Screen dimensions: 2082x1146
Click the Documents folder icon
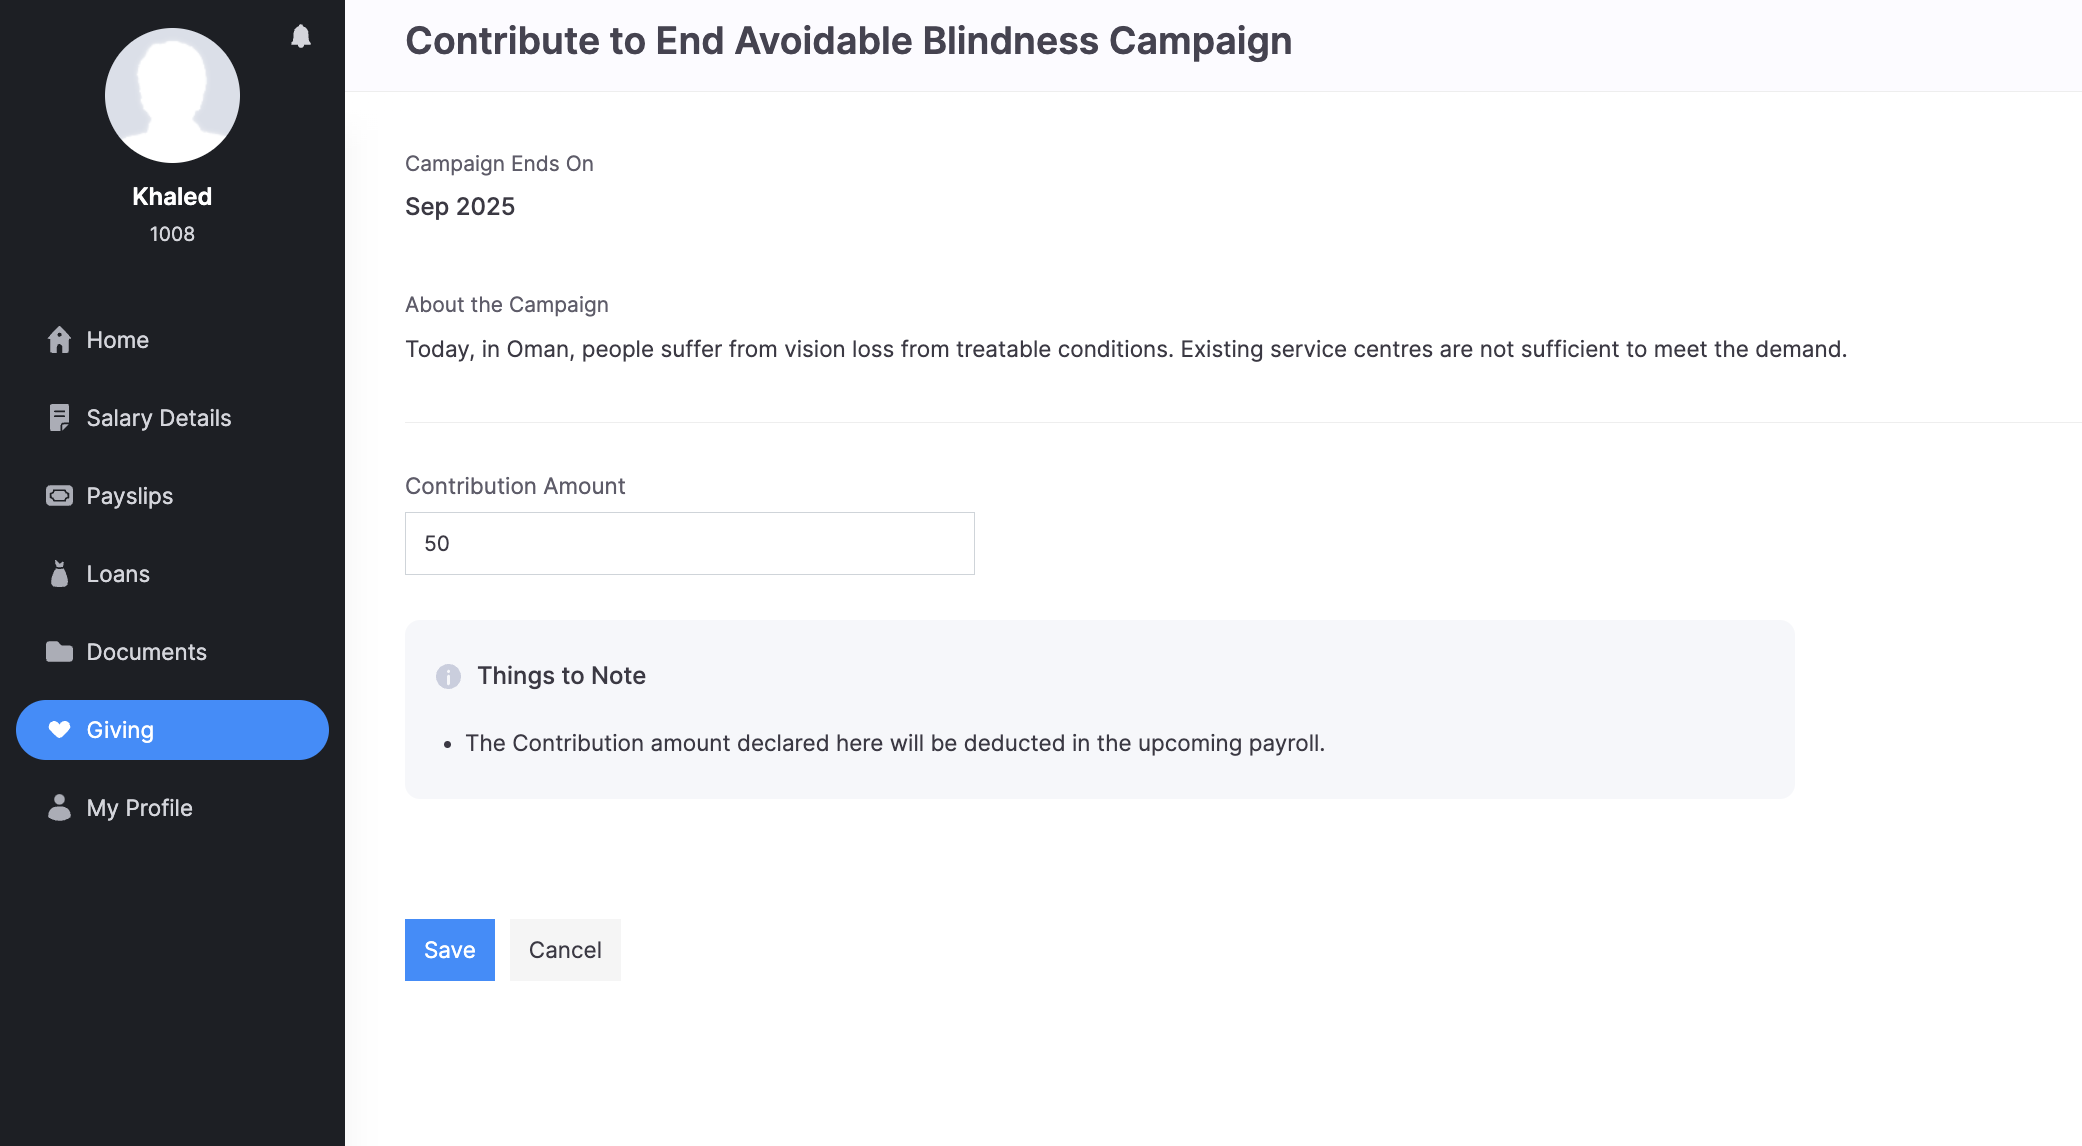pyautogui.click(x=60, y=652)
